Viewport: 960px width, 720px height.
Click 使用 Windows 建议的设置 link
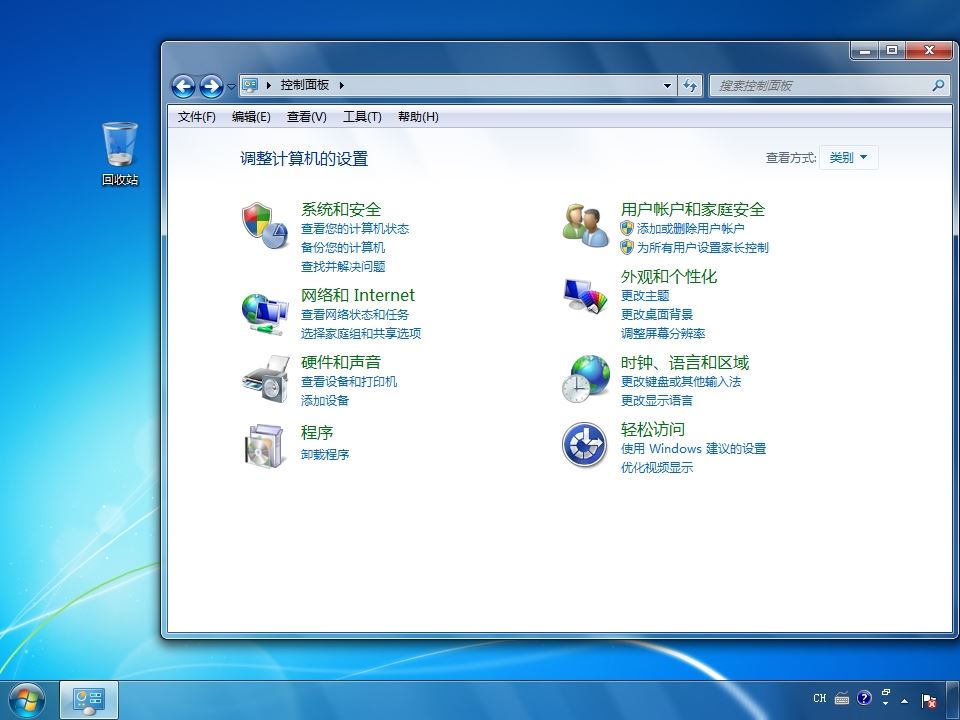[x=694, y=448]
